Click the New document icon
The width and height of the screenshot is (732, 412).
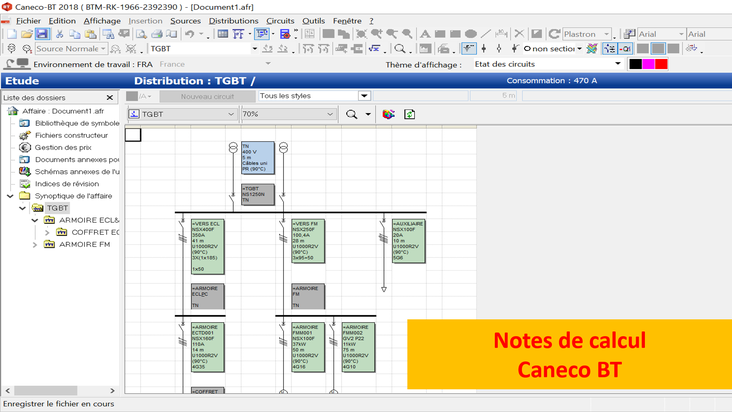tap(12, 34)
